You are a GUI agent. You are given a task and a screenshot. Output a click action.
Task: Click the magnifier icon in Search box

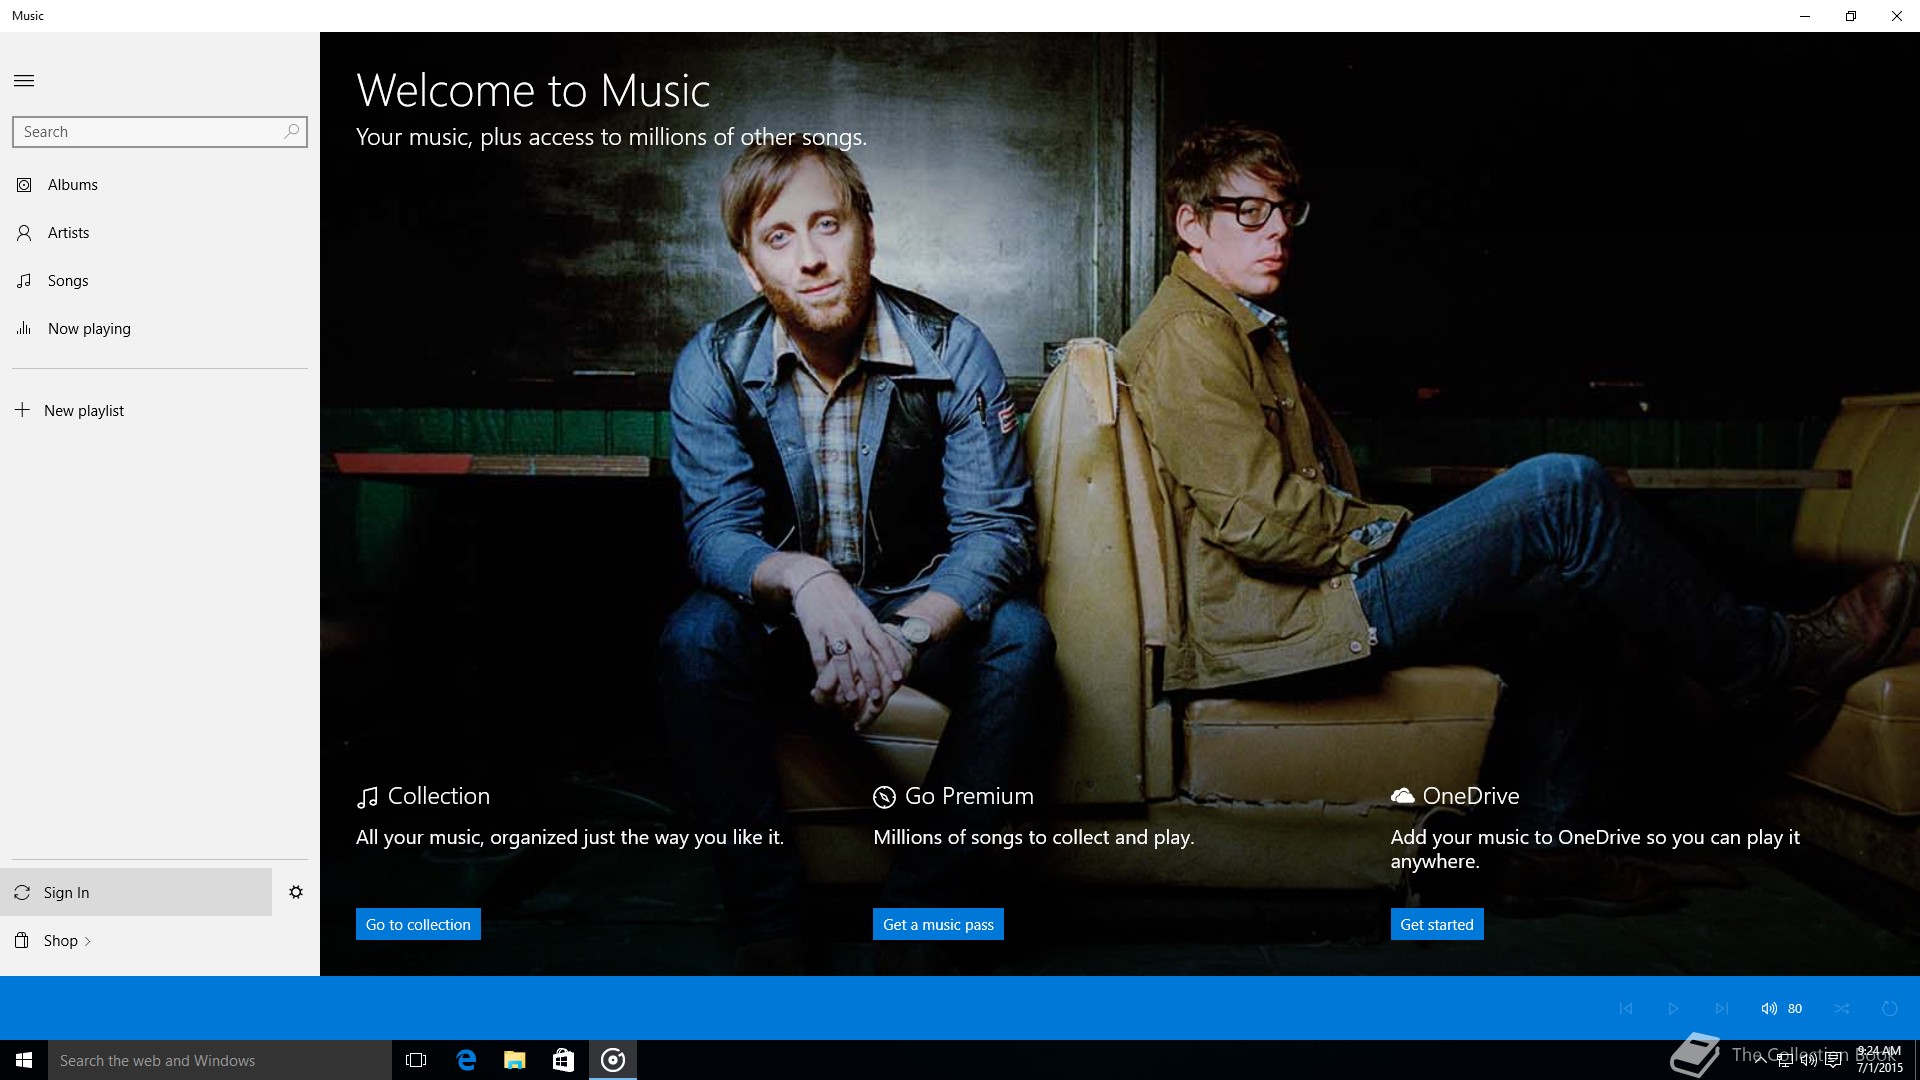click(x=291, y=131)
